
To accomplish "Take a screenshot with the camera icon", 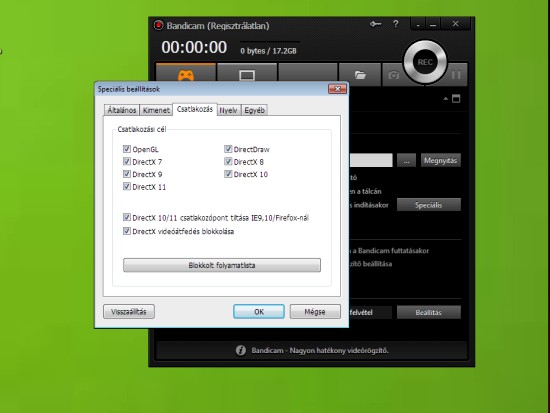I will pos(393,75).
